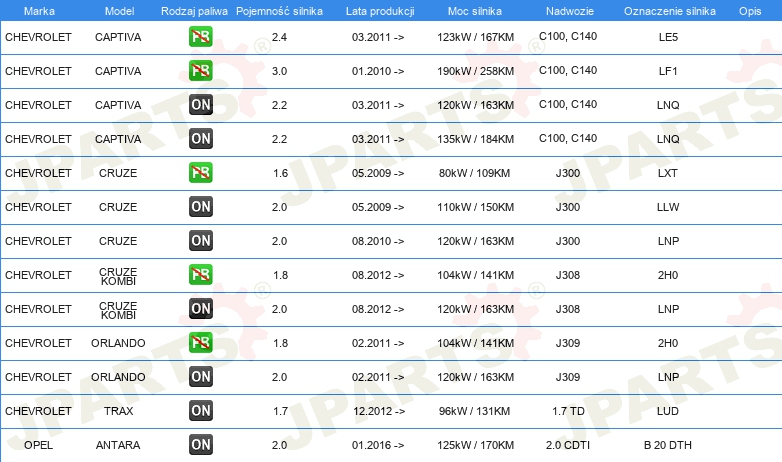782x462 pixels.
Task: Select the TRAX model cell
Action: (119, 411)
